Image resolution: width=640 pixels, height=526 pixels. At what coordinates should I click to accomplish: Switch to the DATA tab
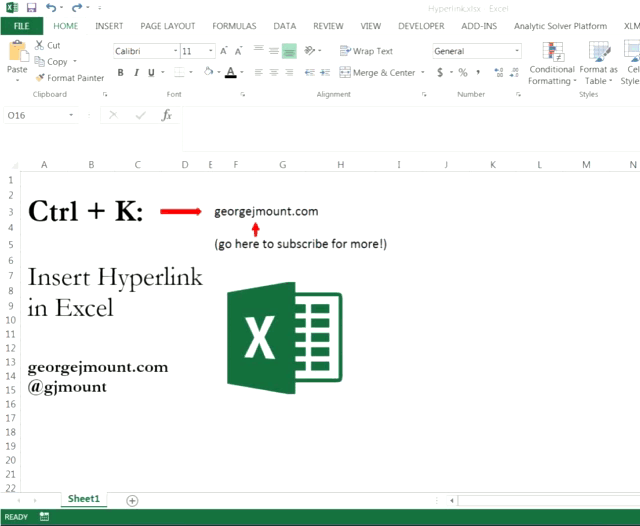pyautogui.click(x=285, y=26)
